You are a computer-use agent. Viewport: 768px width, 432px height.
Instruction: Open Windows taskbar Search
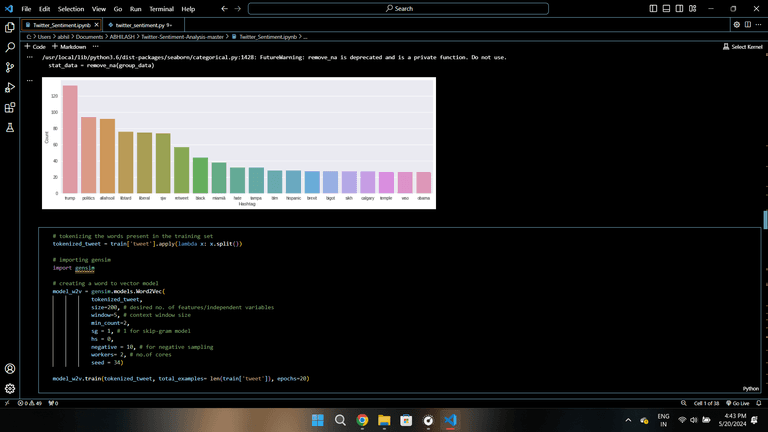pos(340,420)
